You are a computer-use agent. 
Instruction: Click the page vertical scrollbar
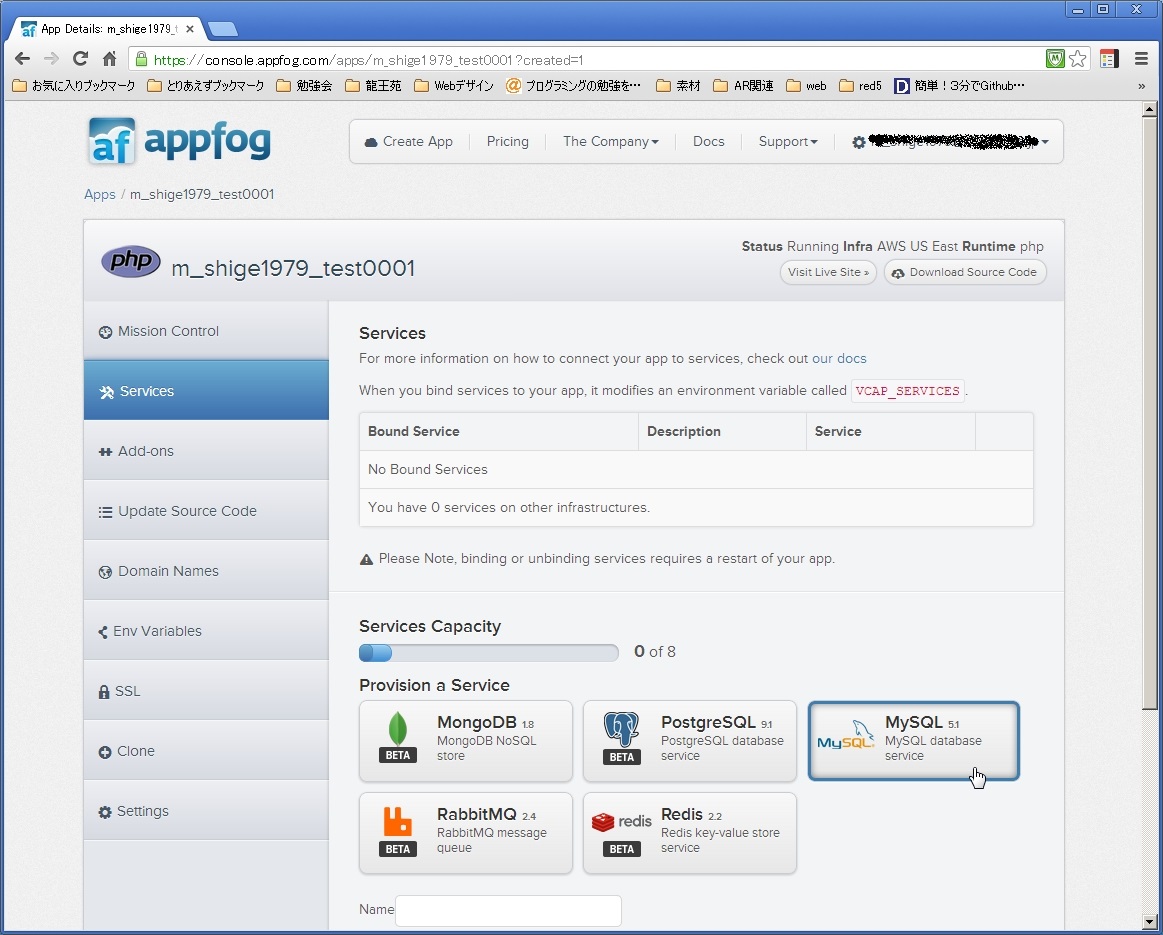click(x=1150, y=412)
